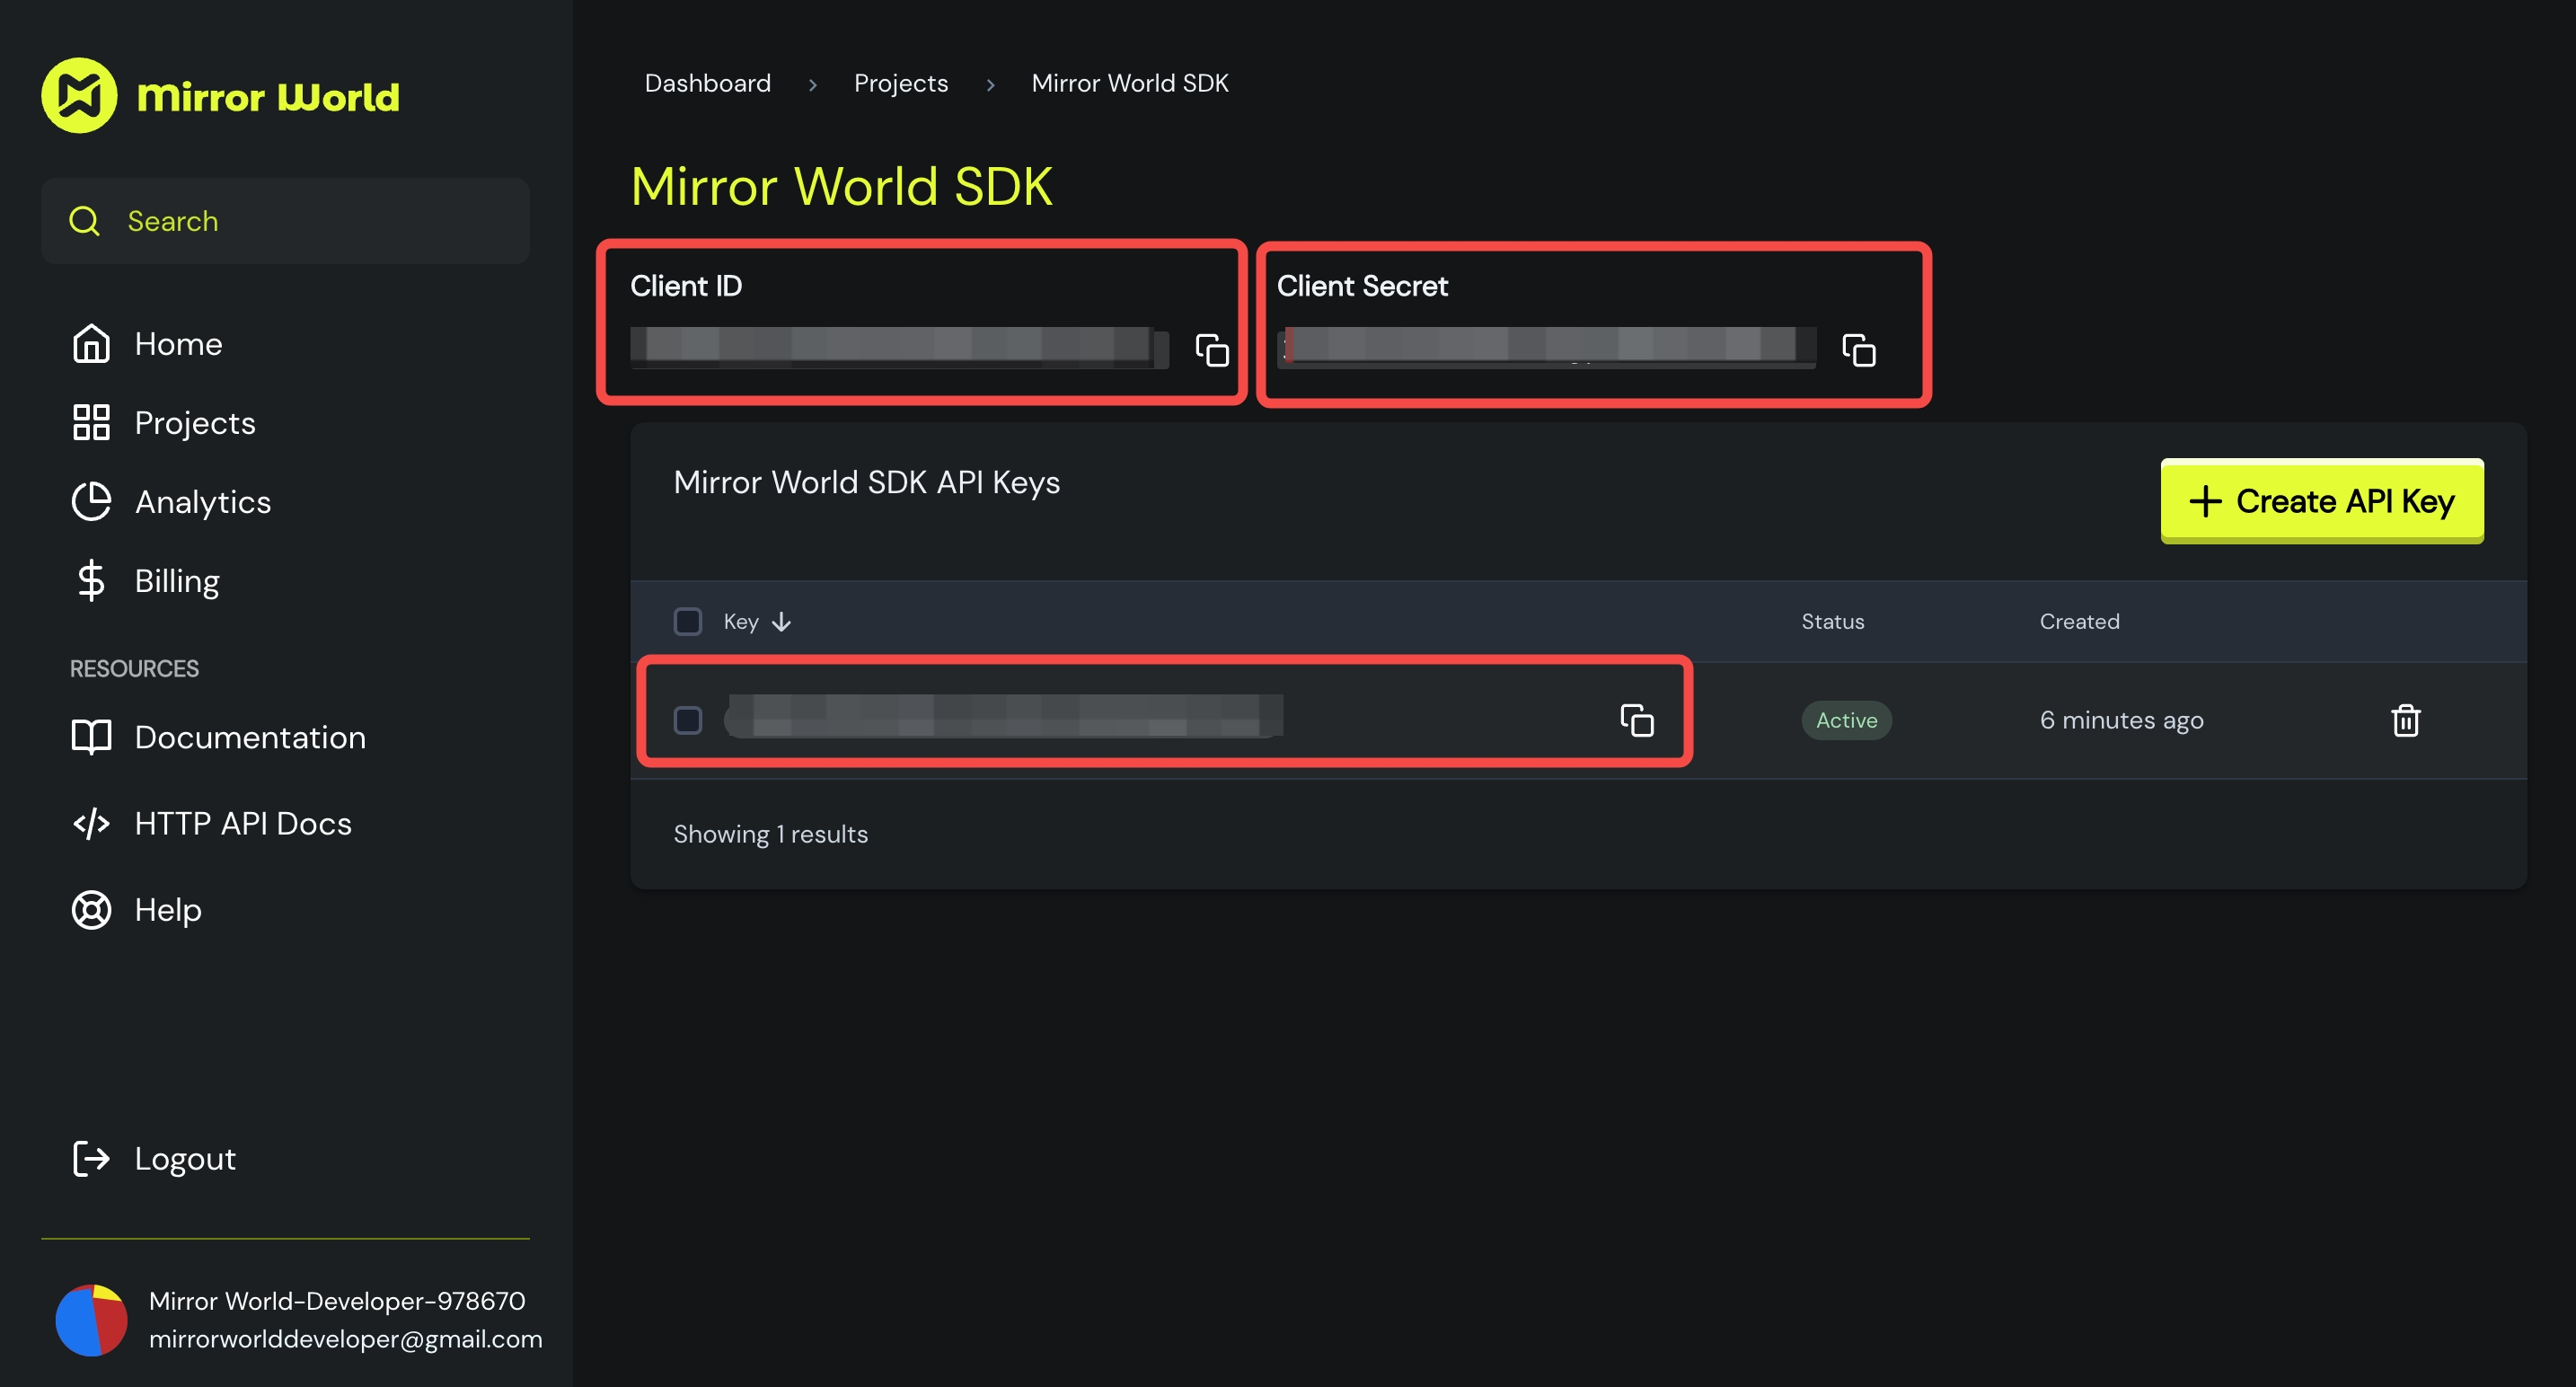
Task: Open Documentation in Resources section
Action: [250, 737]
